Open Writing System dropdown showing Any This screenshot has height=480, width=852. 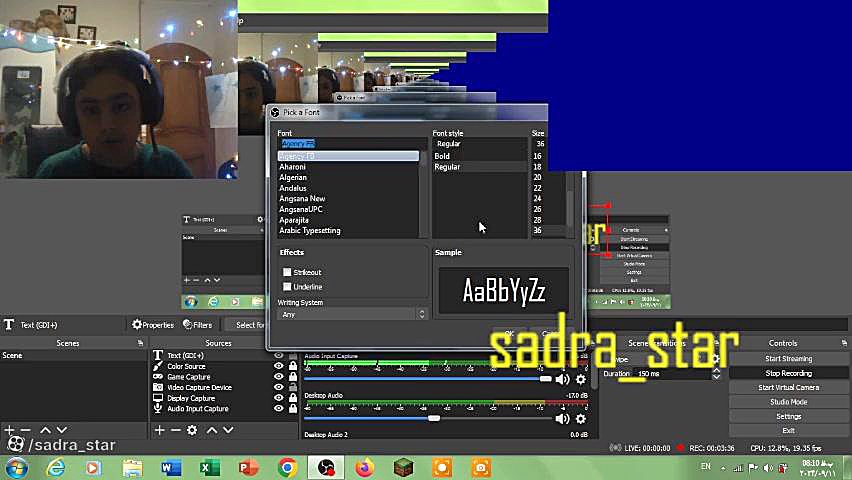coord(353,314)
